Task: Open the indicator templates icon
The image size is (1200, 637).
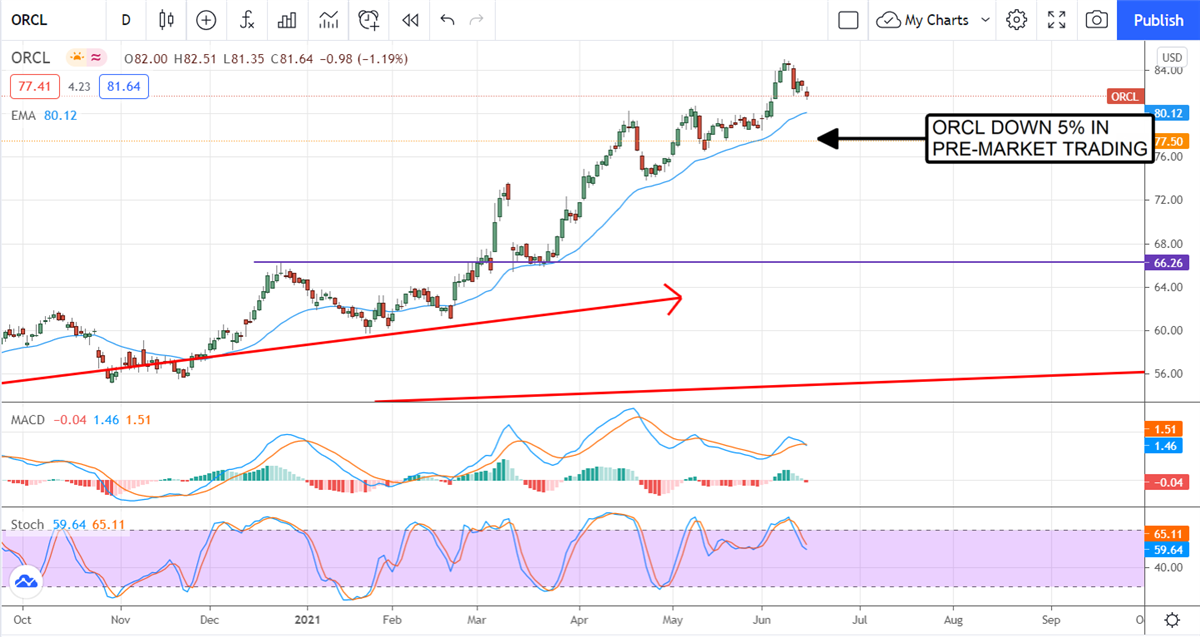Action: click(328, 19)
